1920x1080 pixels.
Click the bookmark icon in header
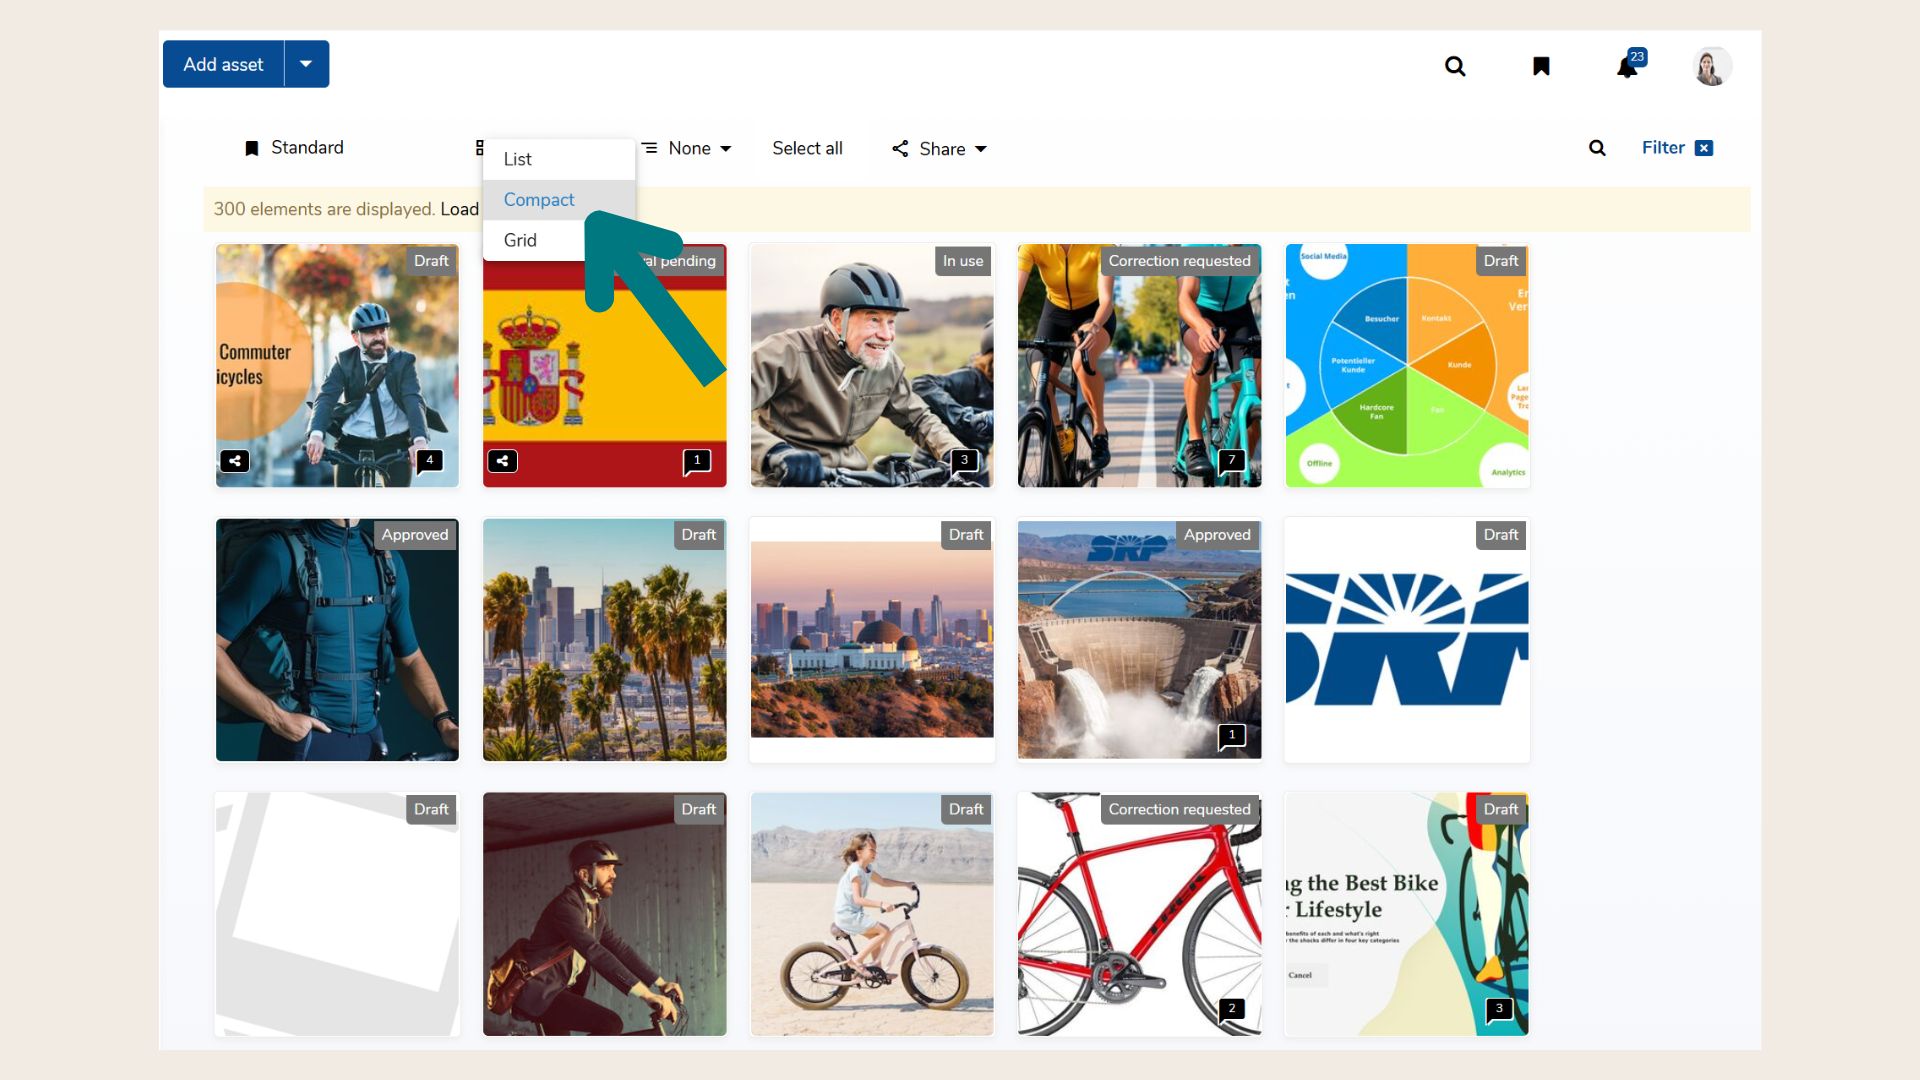pyautogui.click(x=1541, y=66)
